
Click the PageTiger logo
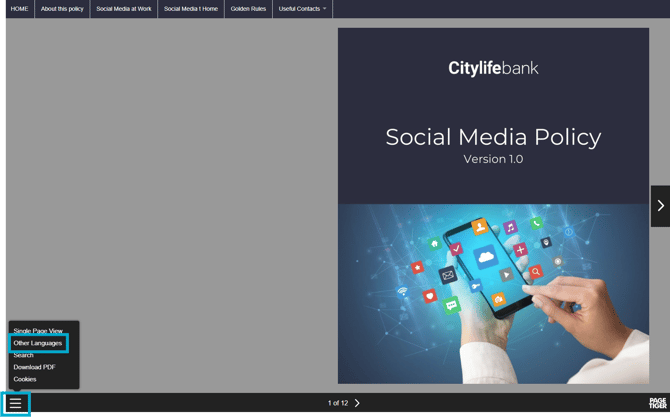point(657,403)
